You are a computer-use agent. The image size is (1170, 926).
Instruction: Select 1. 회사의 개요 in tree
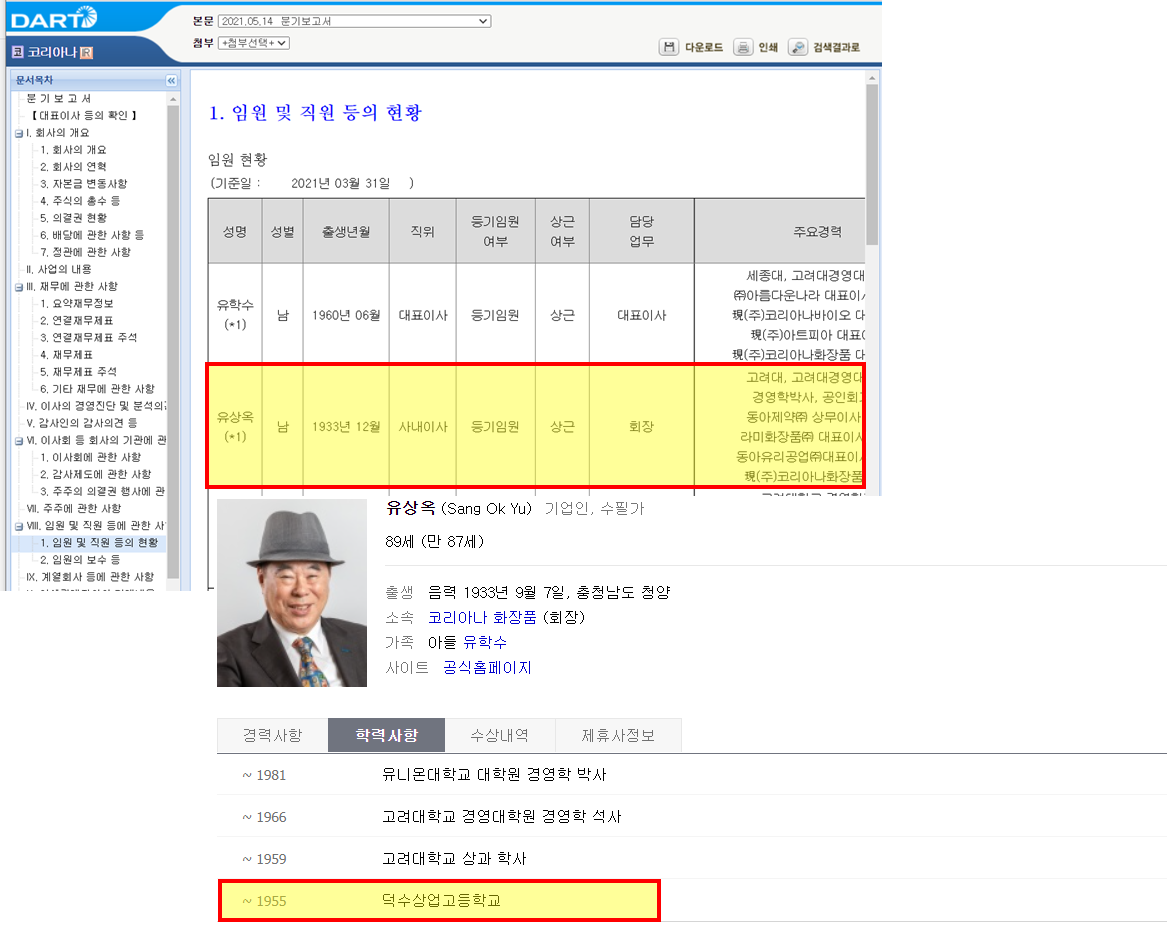click(x=73, y=150)
